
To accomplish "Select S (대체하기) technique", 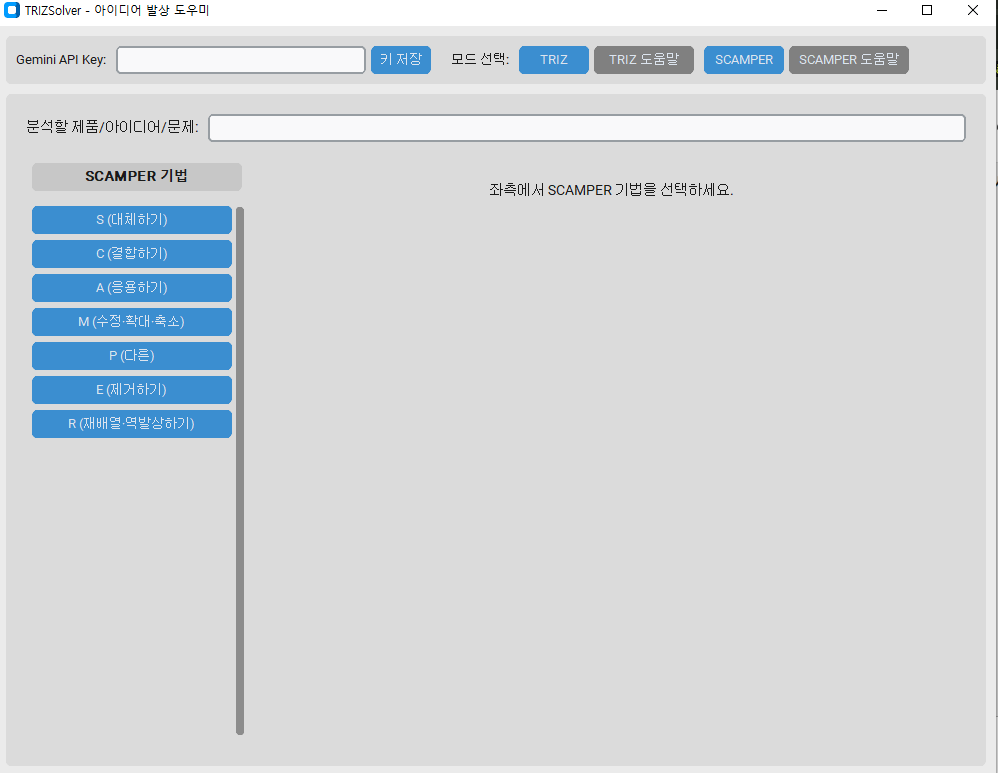I will pyautogui.click(x=132, y=220).
